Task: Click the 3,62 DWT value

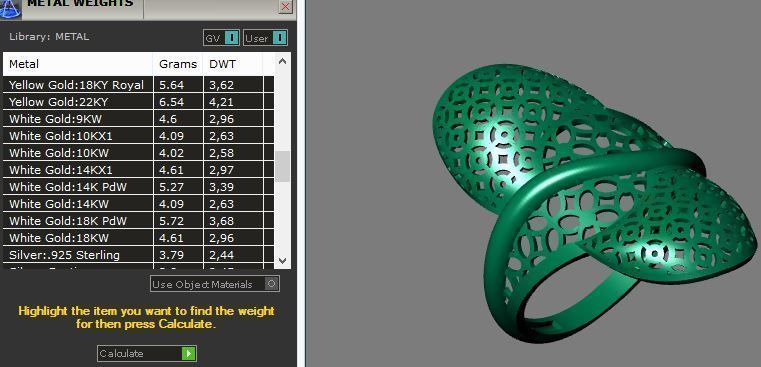Action: pyautogui.click(x=221, y=85)
